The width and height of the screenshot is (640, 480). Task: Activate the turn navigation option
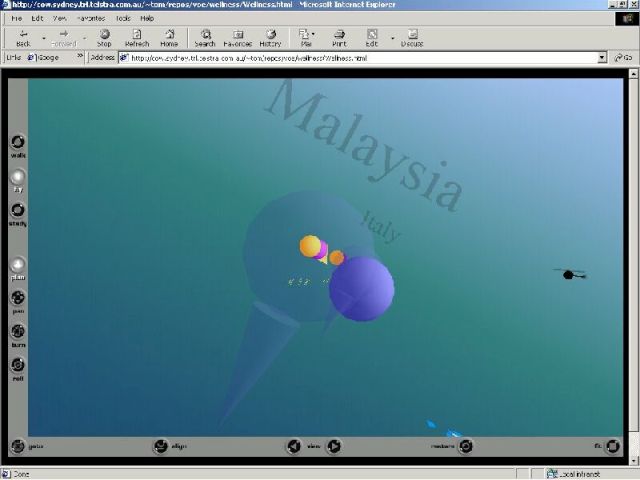pos(18,331)
